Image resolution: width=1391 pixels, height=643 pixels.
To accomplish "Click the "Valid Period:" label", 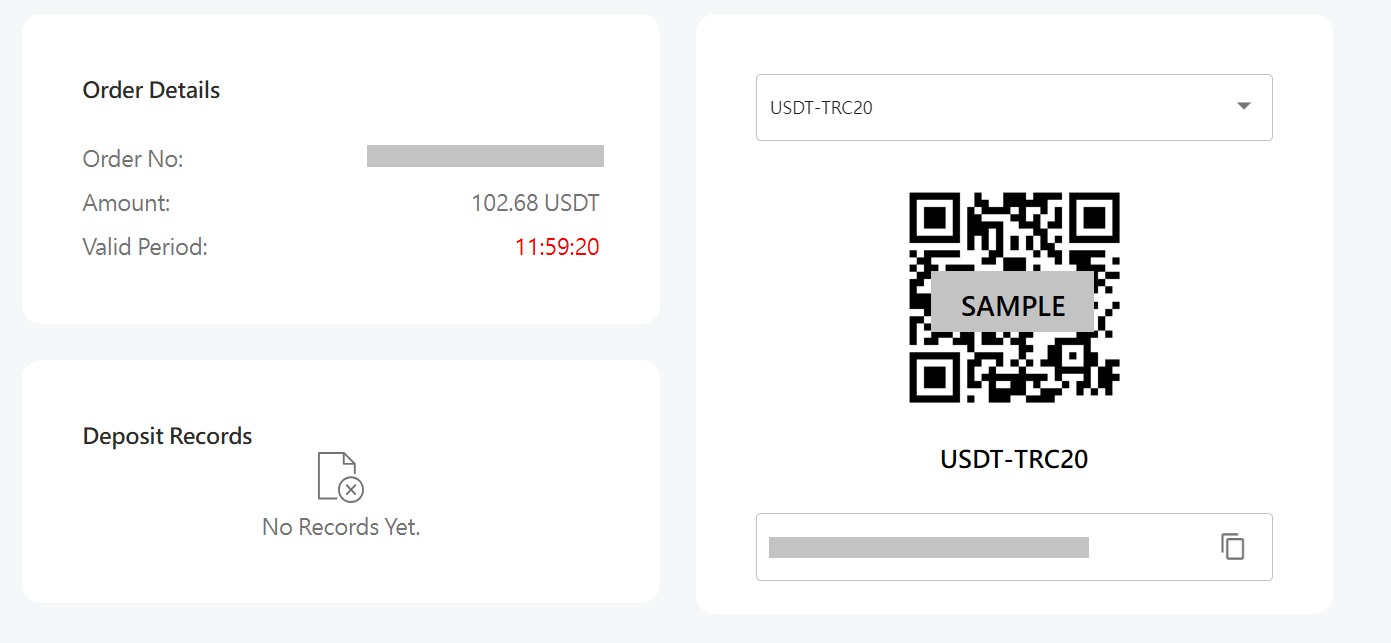I will click(x=145, y=247).
